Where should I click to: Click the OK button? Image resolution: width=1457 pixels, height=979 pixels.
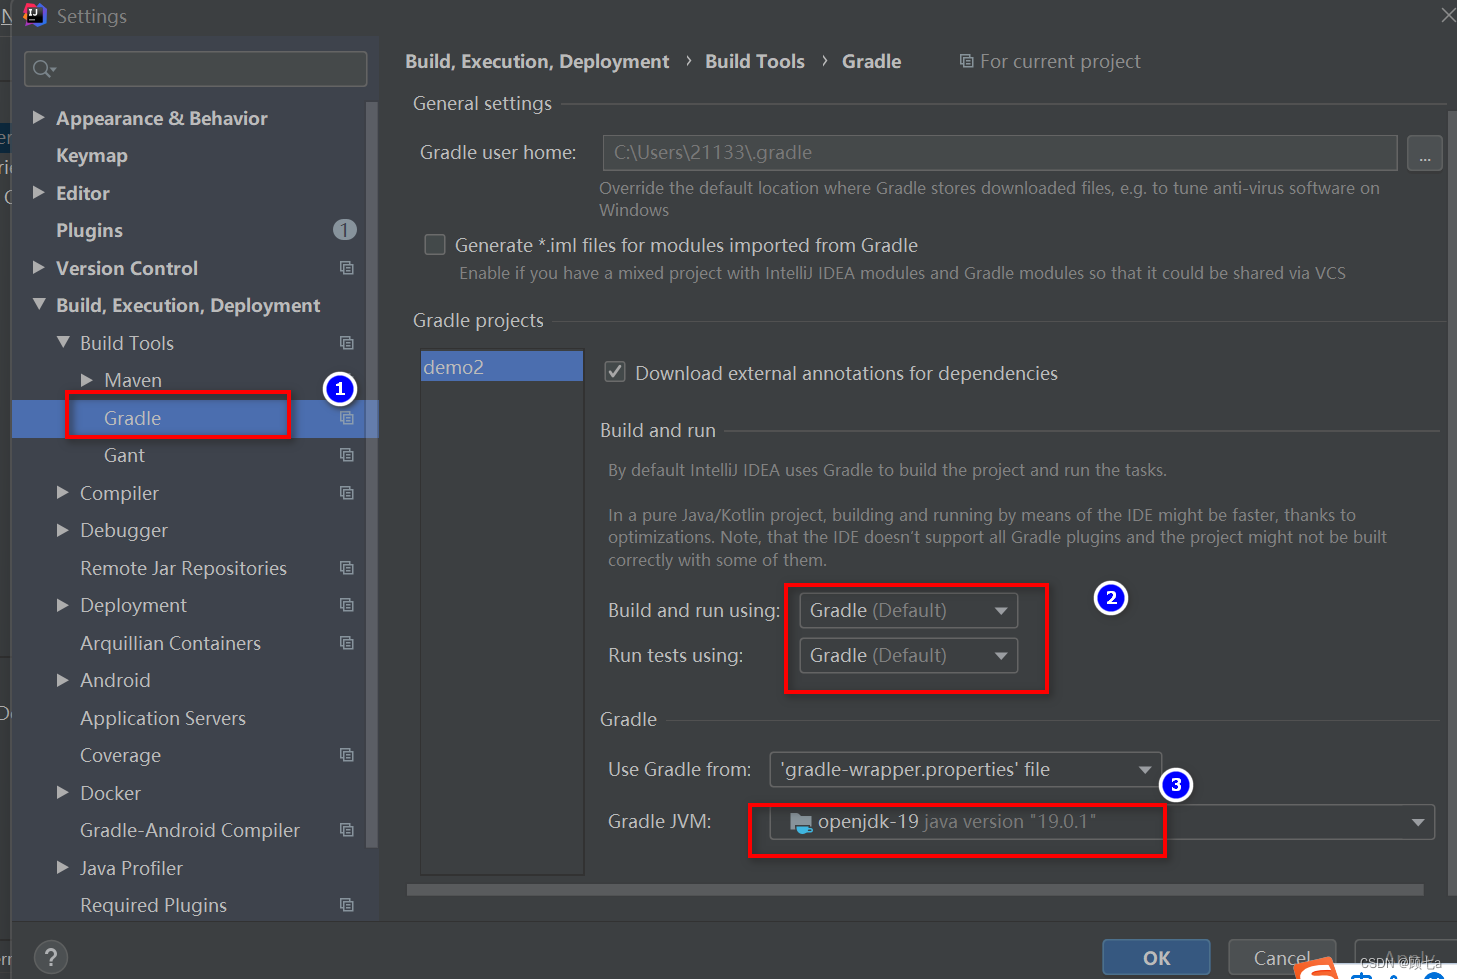pos(1156,958)
